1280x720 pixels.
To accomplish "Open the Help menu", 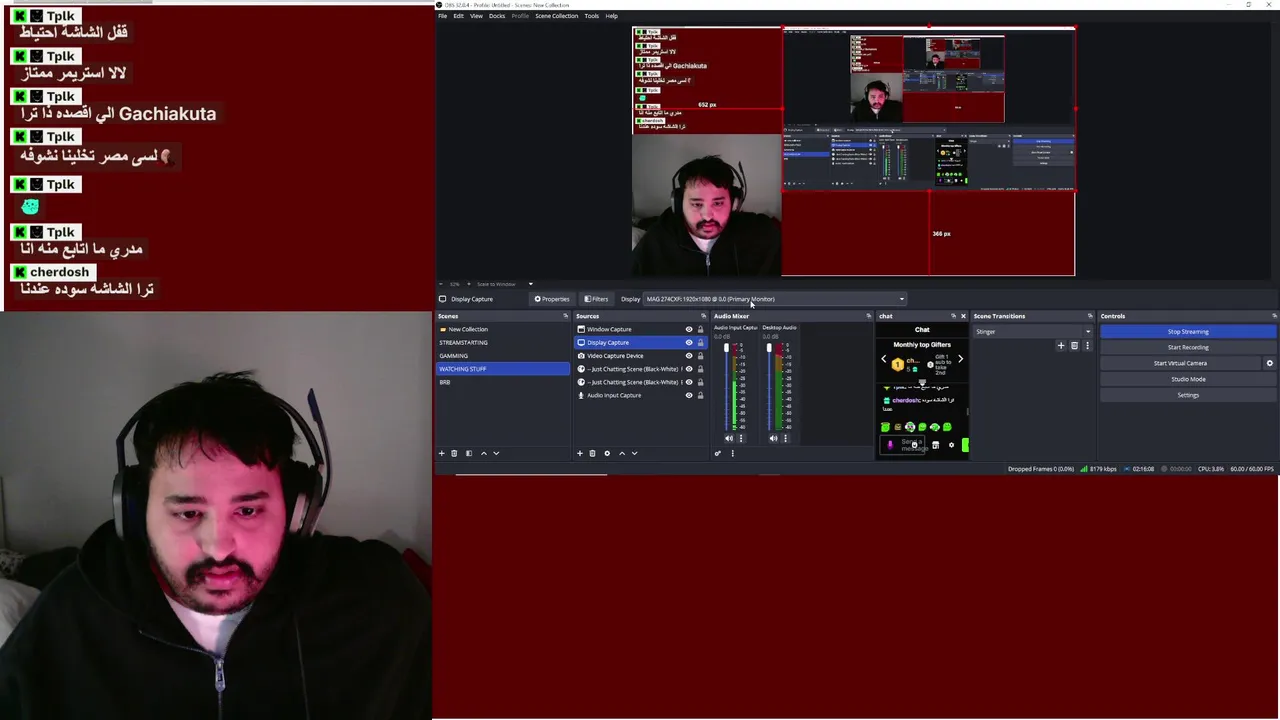I will [x=611, y=16].
